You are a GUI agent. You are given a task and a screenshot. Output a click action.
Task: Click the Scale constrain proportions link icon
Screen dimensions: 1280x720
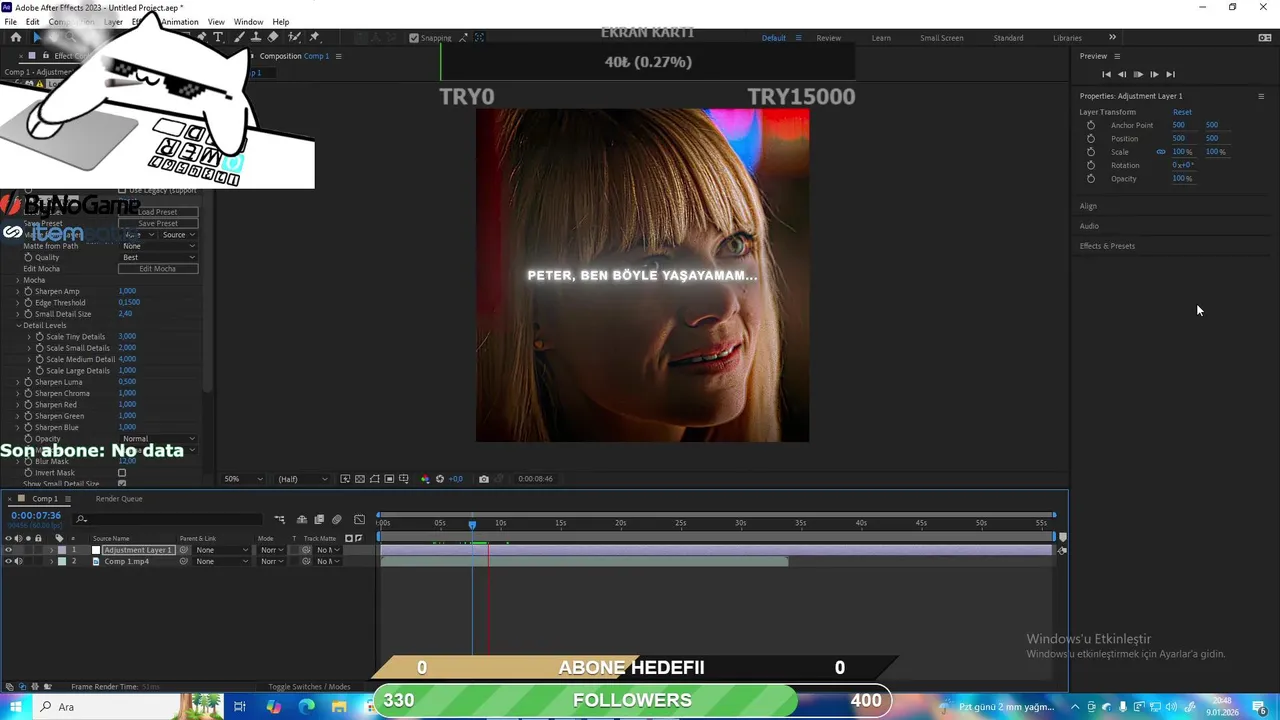tap(1161, 152)
